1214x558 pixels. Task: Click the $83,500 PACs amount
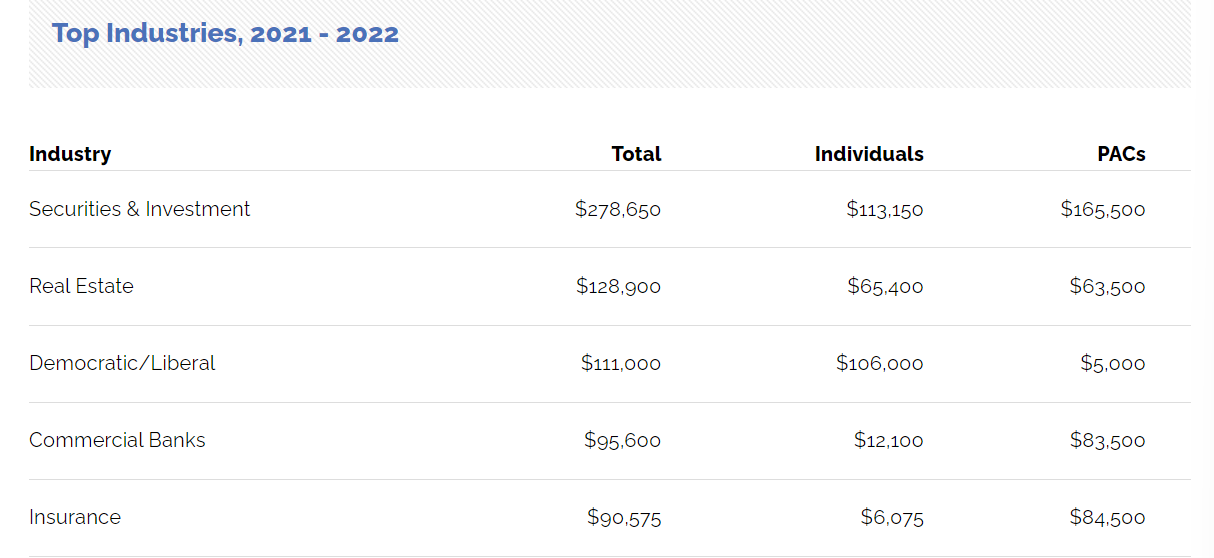[x=1106, y=440]
